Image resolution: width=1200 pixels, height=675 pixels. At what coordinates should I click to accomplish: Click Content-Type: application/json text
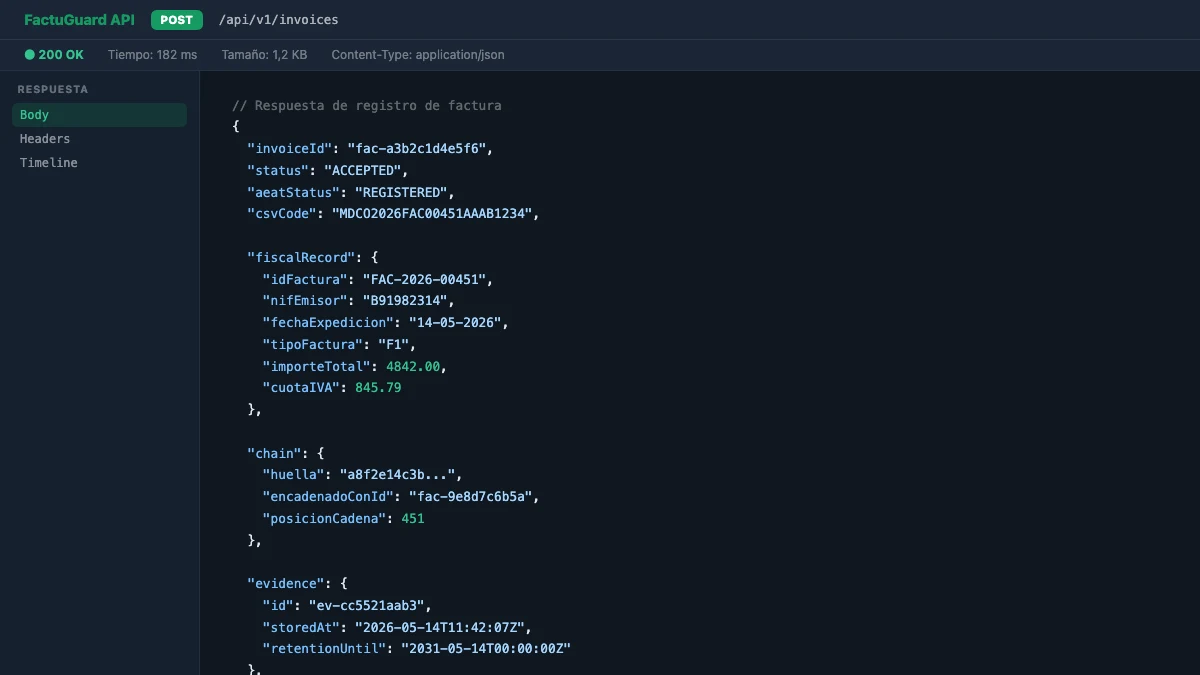coord(418,55)
